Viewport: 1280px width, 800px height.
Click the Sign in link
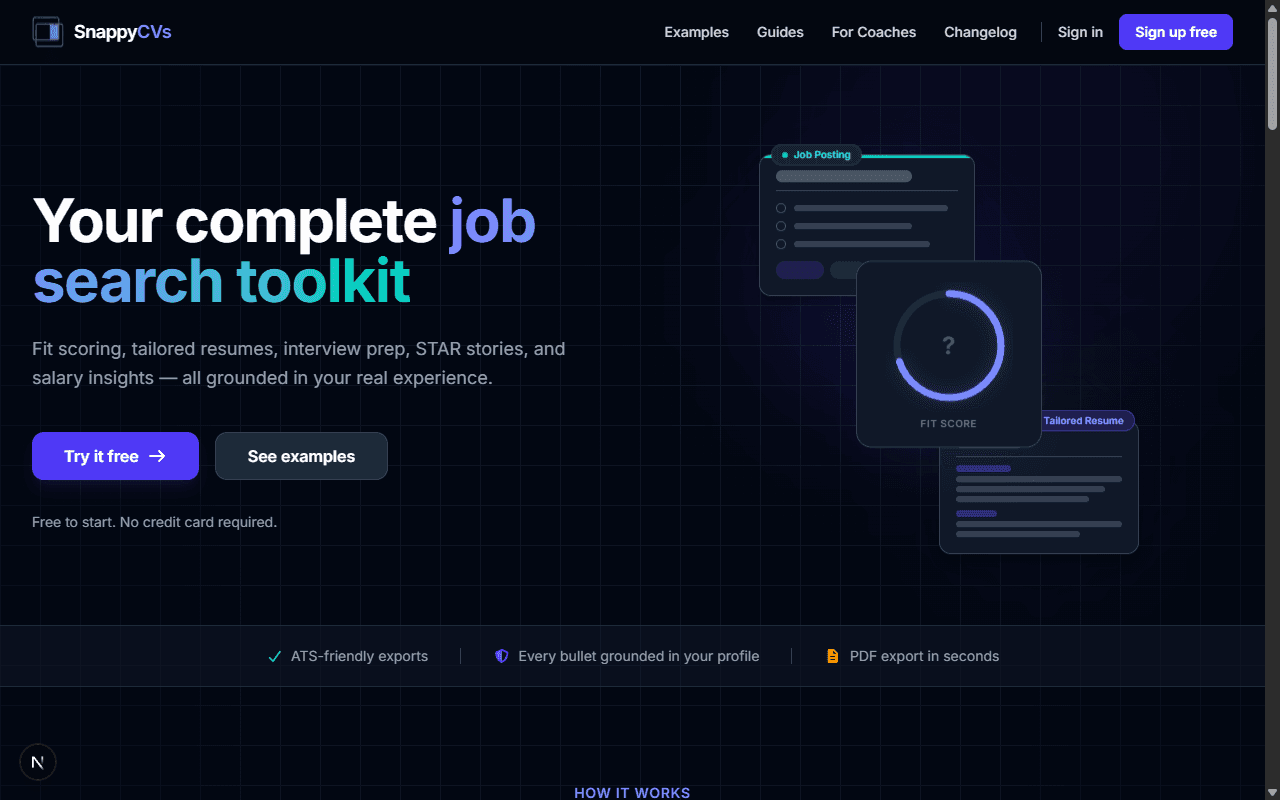tap(1080, 32)
